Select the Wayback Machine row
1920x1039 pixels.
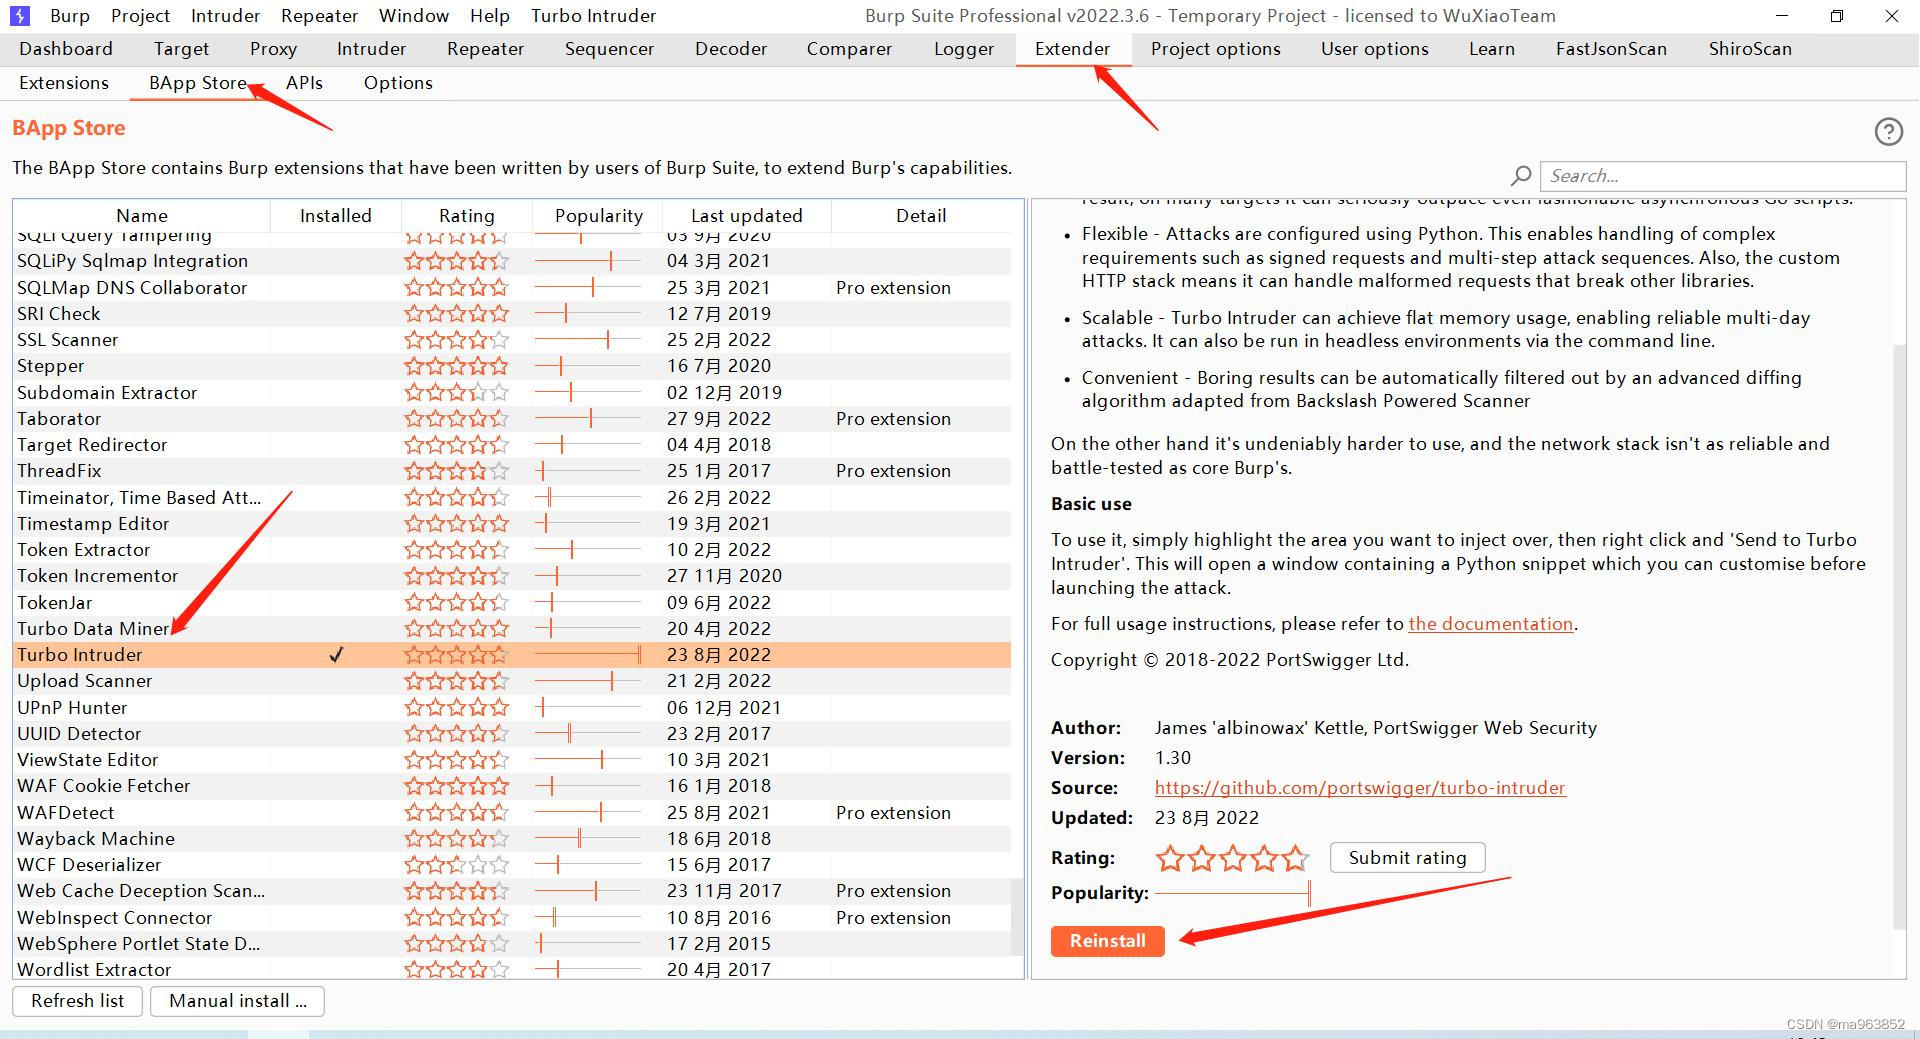click(x=512, y=839)
